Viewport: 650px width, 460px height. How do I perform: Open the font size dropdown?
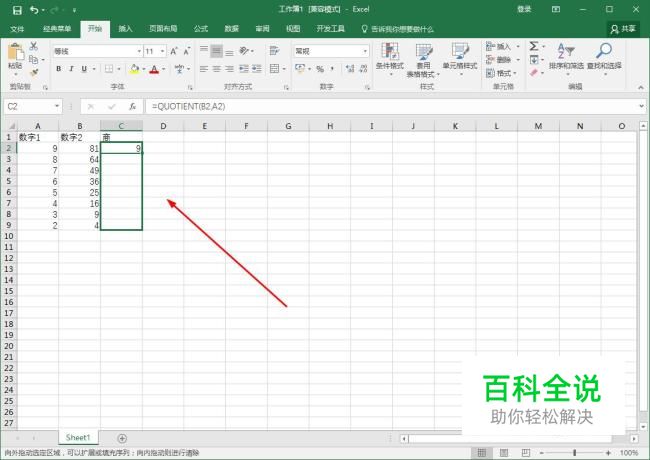[x=162, y=51]
